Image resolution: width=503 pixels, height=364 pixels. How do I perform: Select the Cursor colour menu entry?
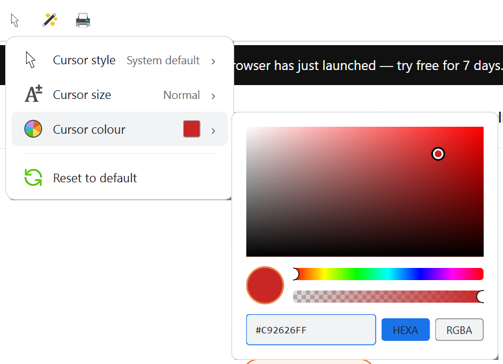tap(120, 129)
